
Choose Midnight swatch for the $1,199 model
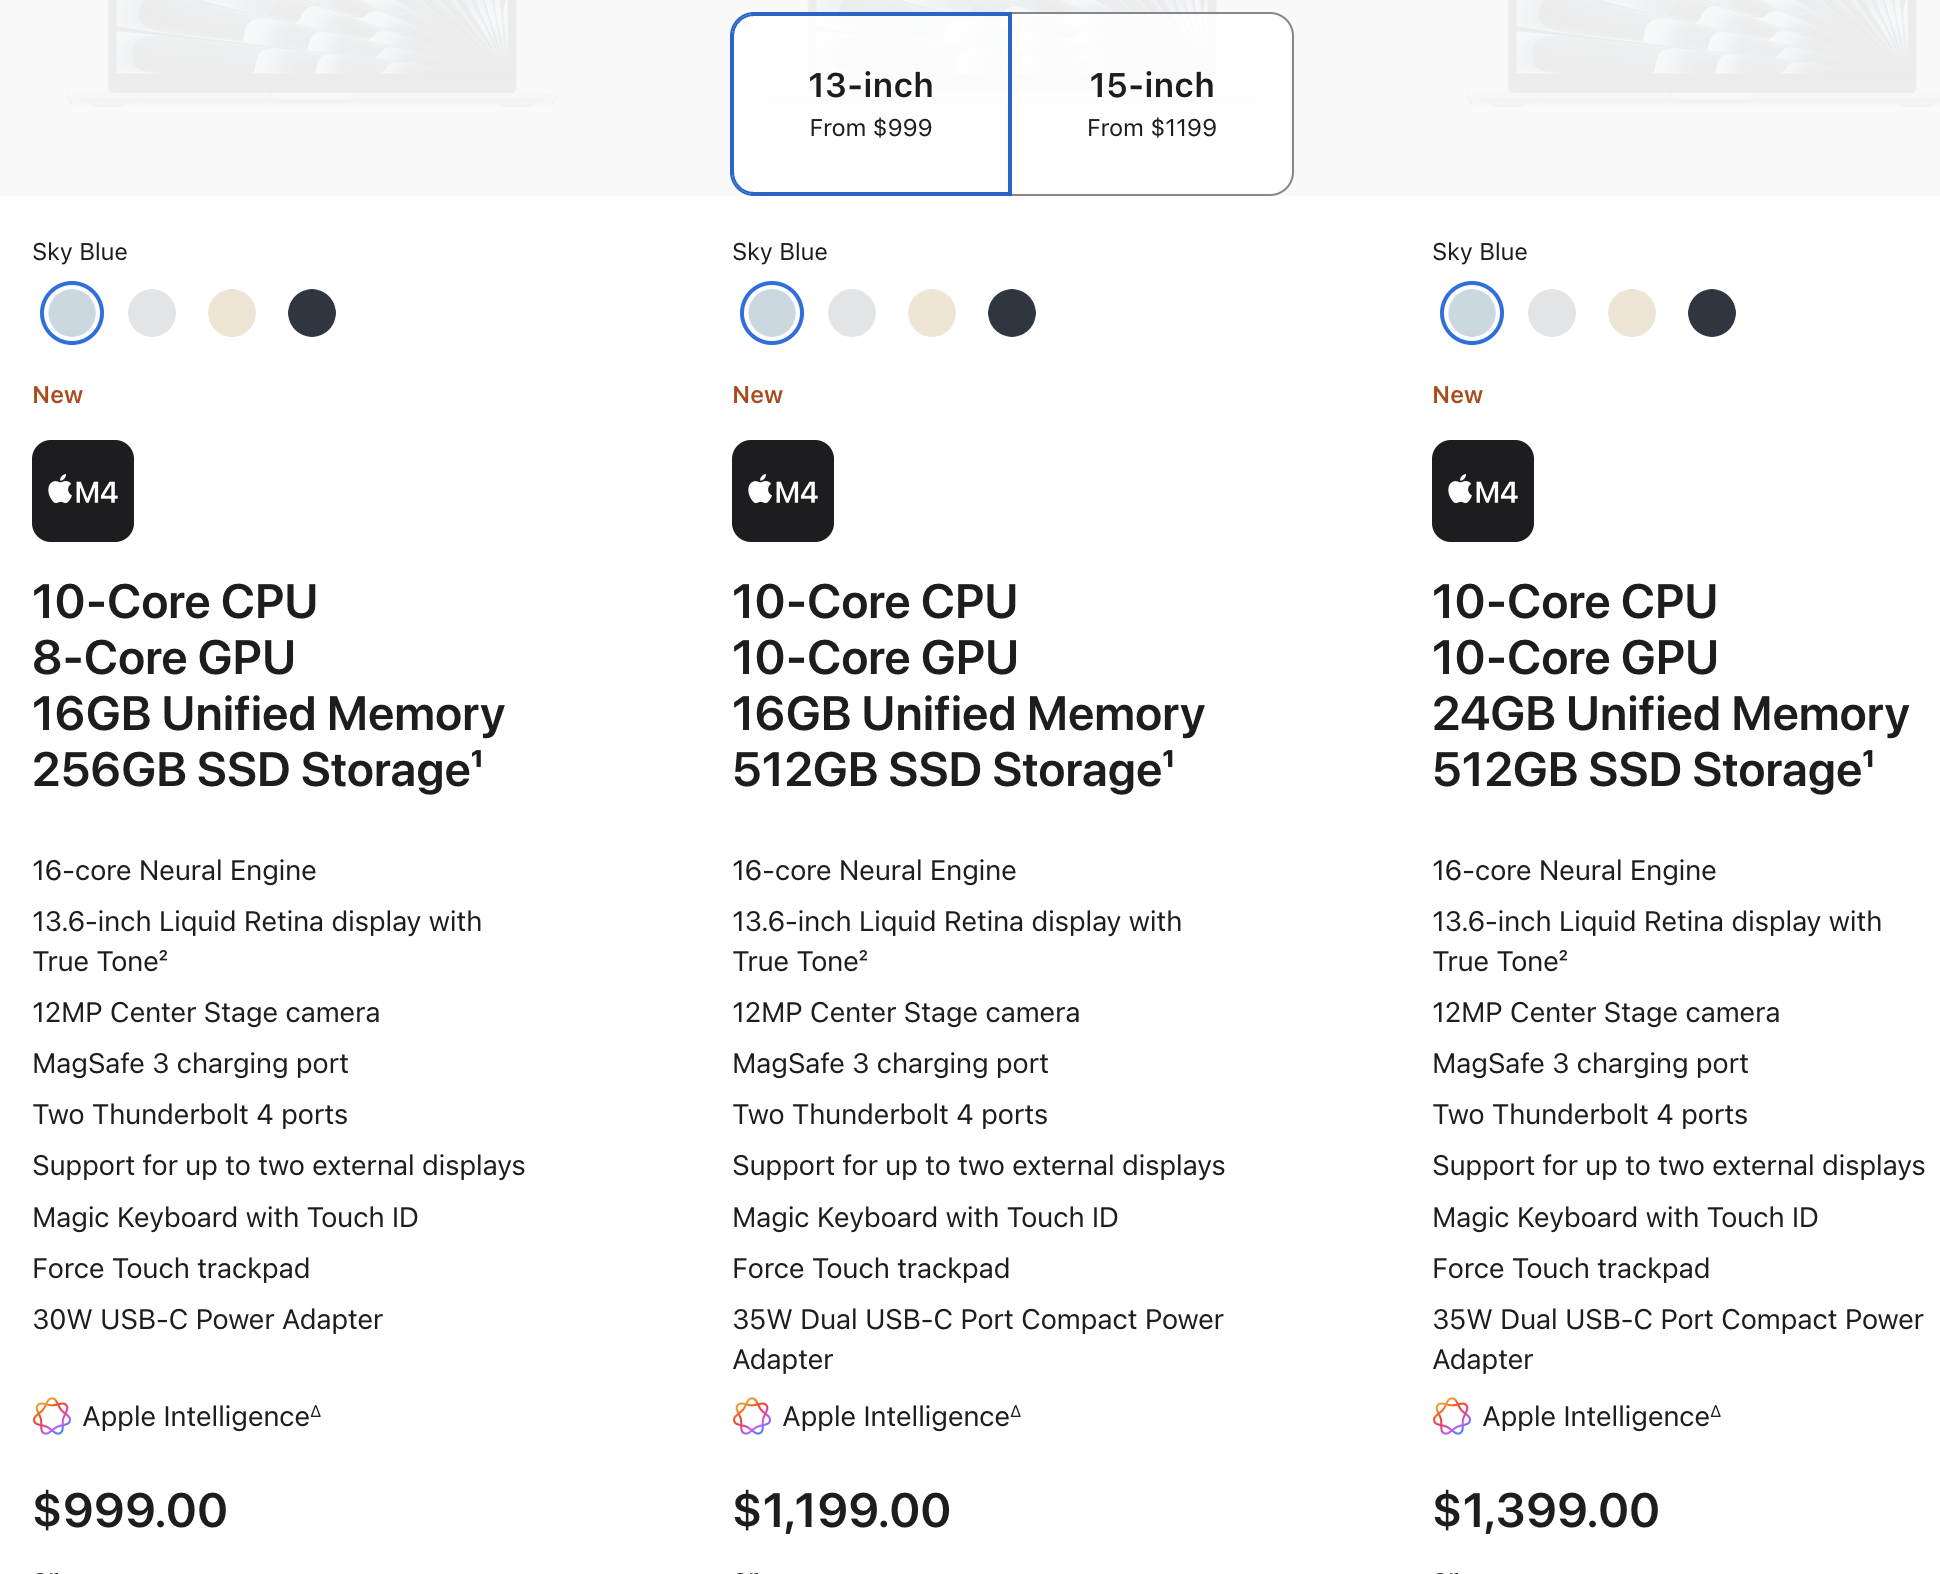pos(1012,313)
